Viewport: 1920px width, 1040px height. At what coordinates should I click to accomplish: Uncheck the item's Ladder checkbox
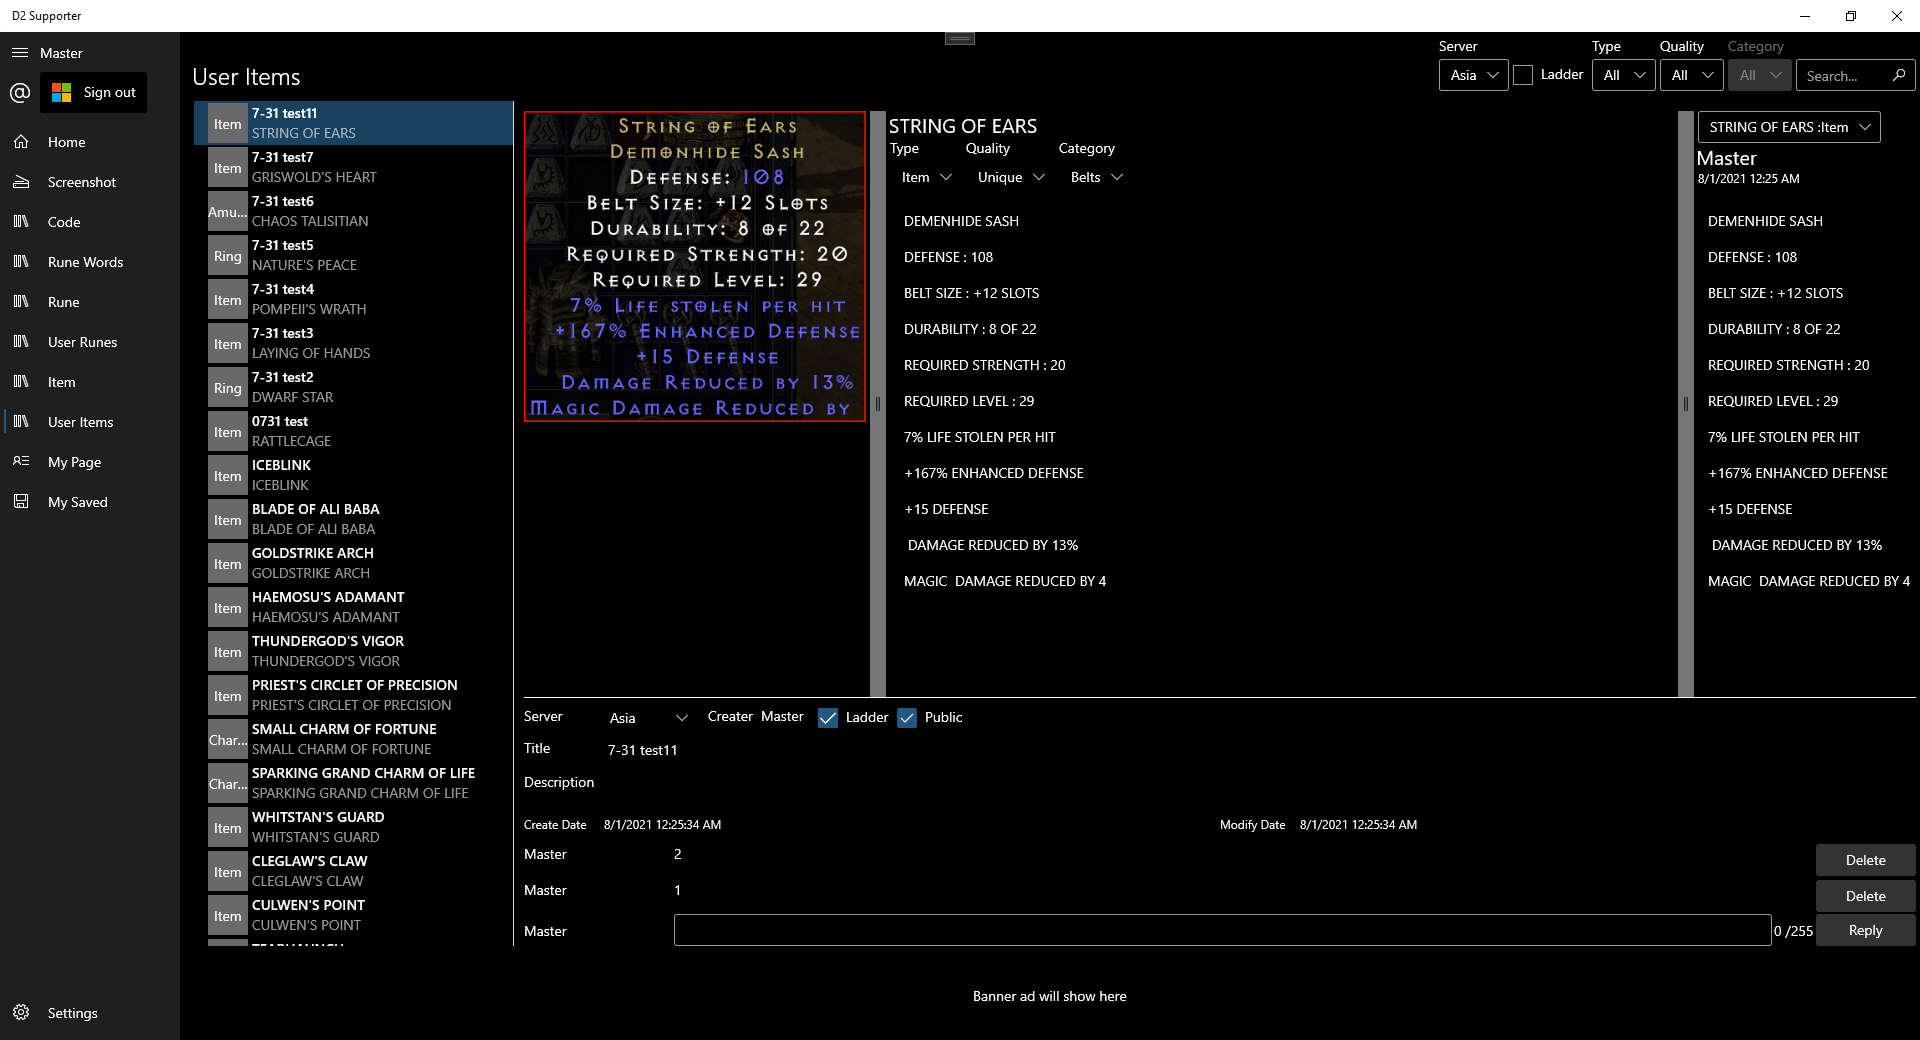tap(828, 718)
